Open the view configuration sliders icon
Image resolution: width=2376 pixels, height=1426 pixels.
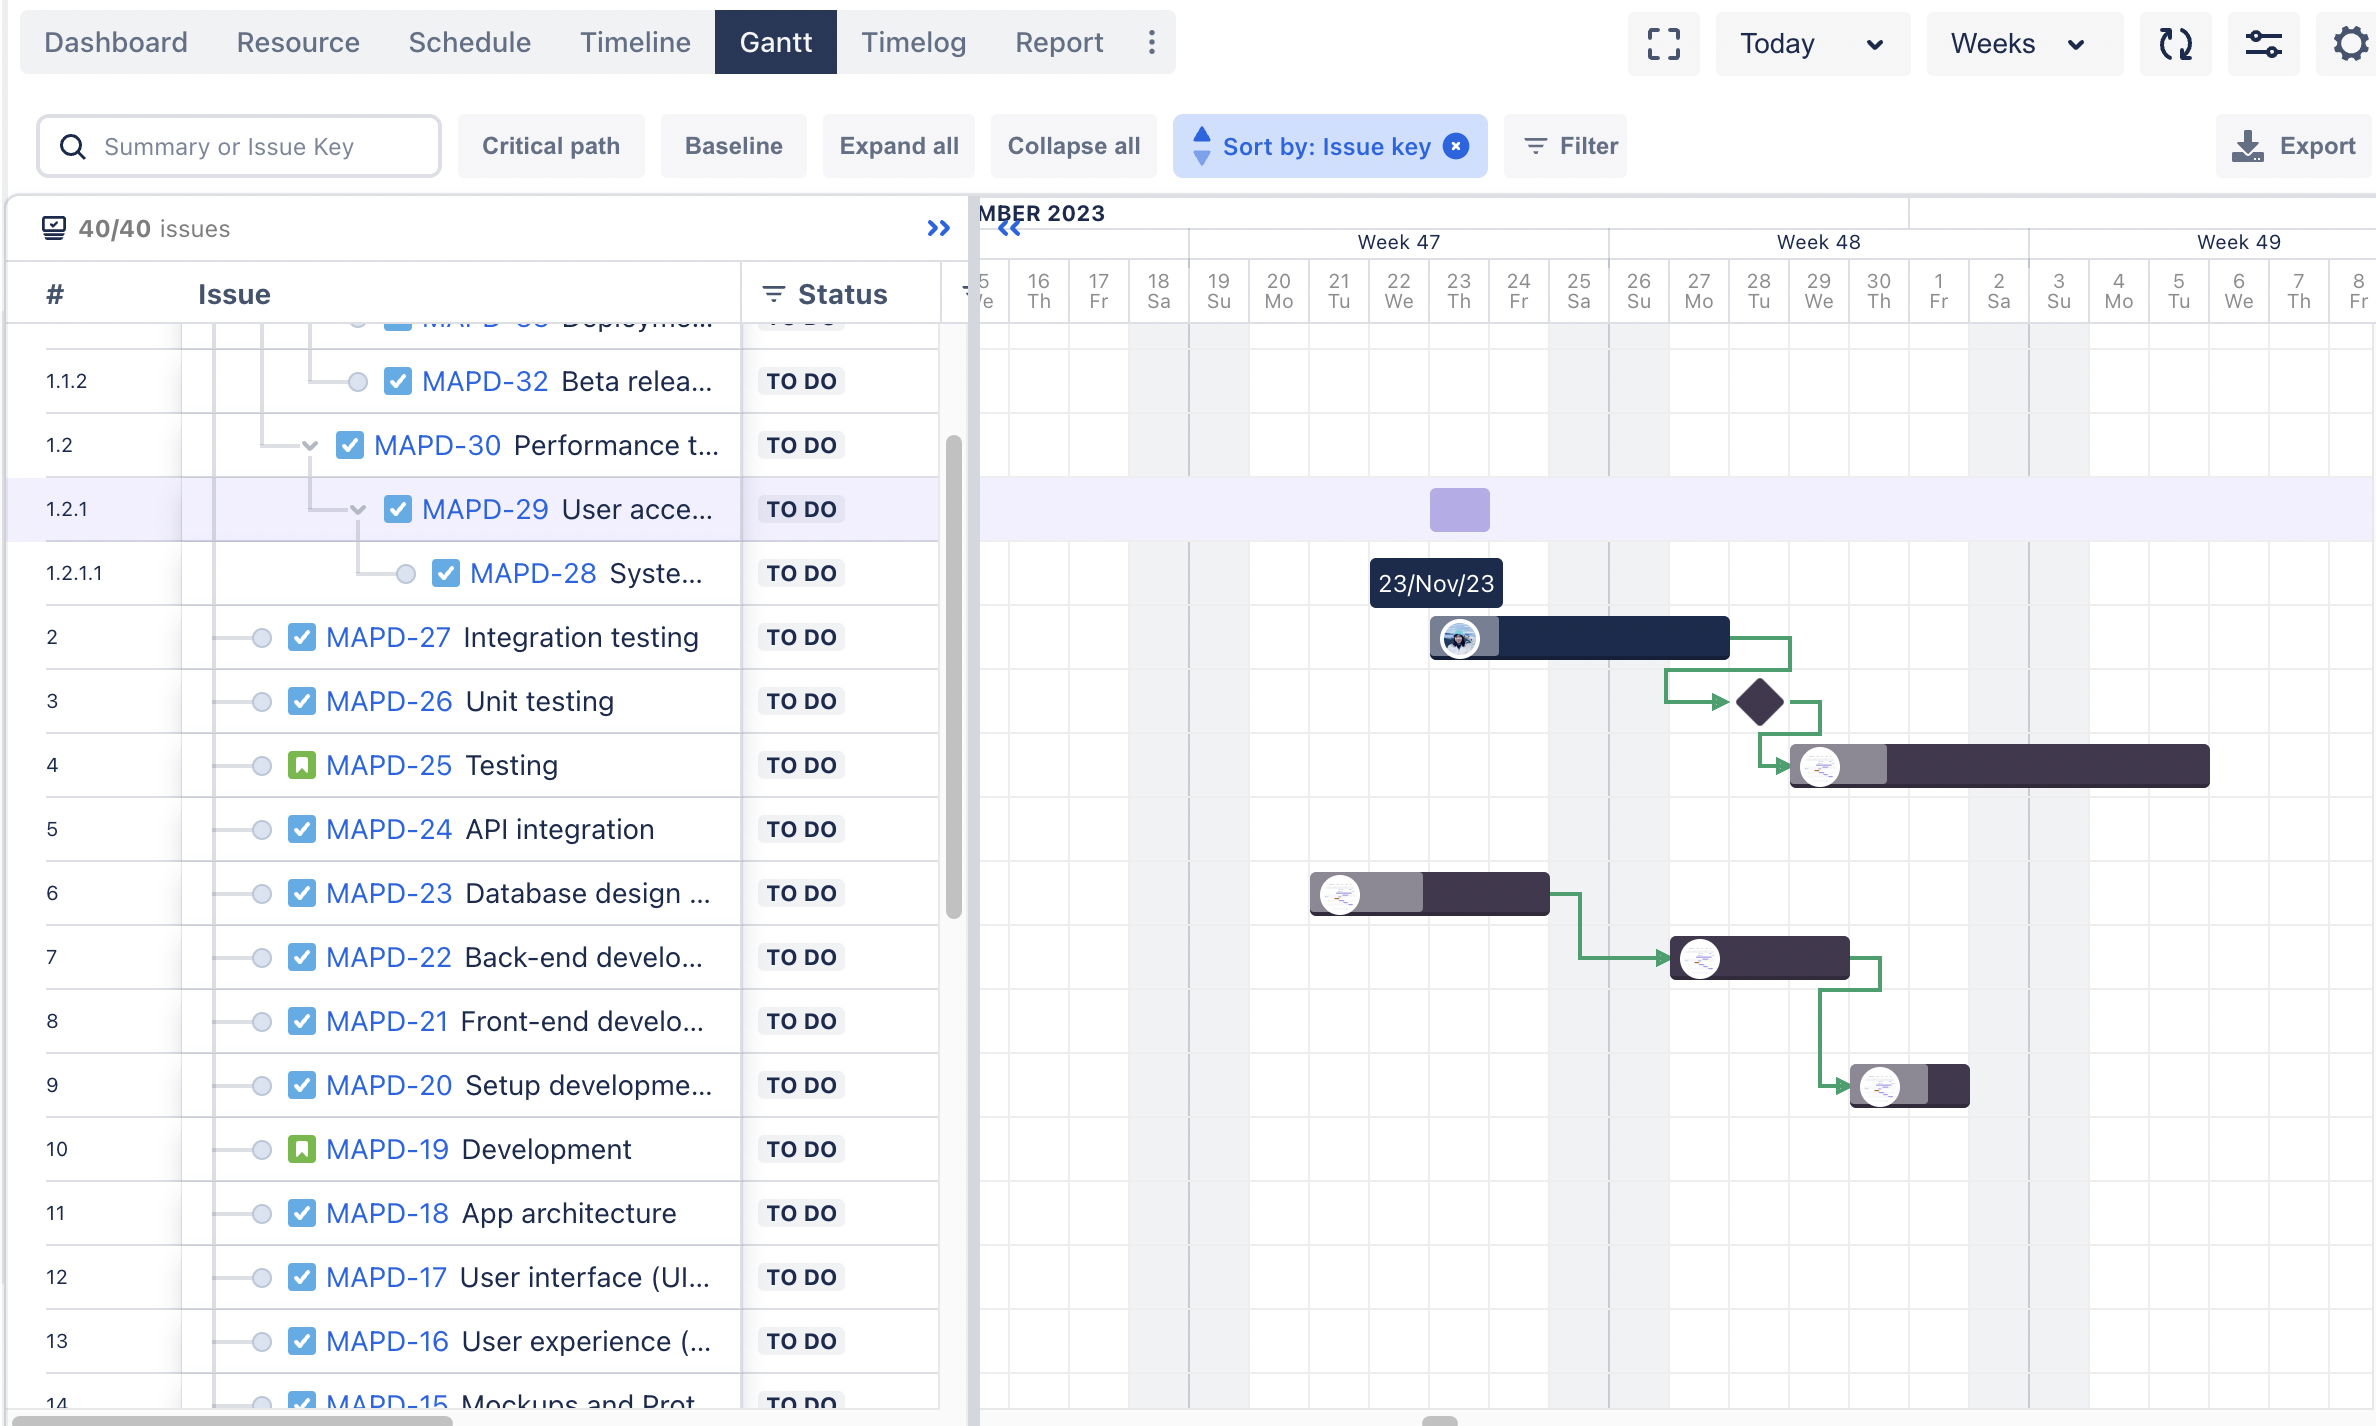2264,44
